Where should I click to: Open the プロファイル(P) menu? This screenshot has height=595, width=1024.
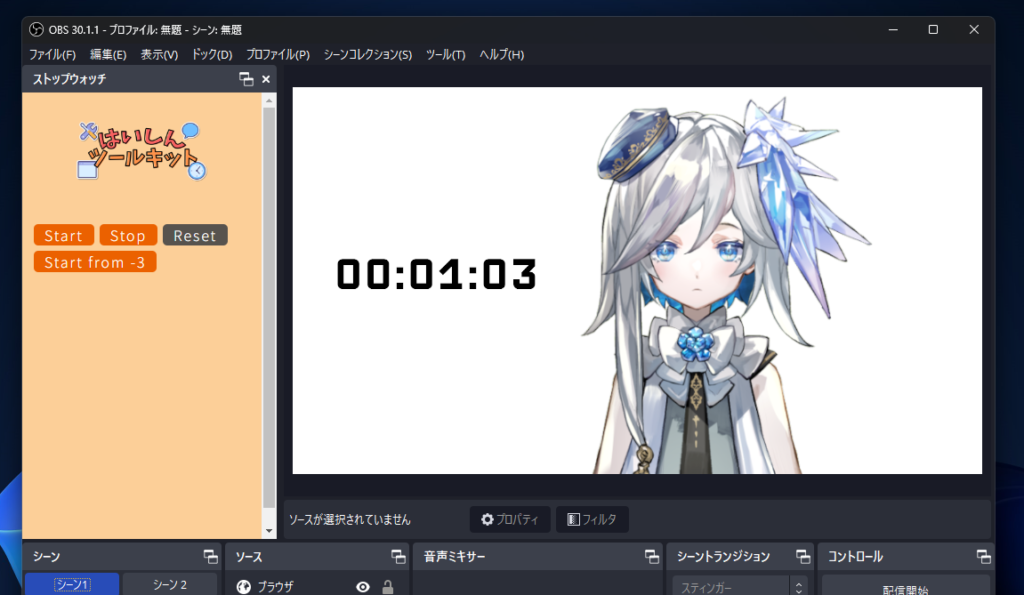tap(278, 55)
